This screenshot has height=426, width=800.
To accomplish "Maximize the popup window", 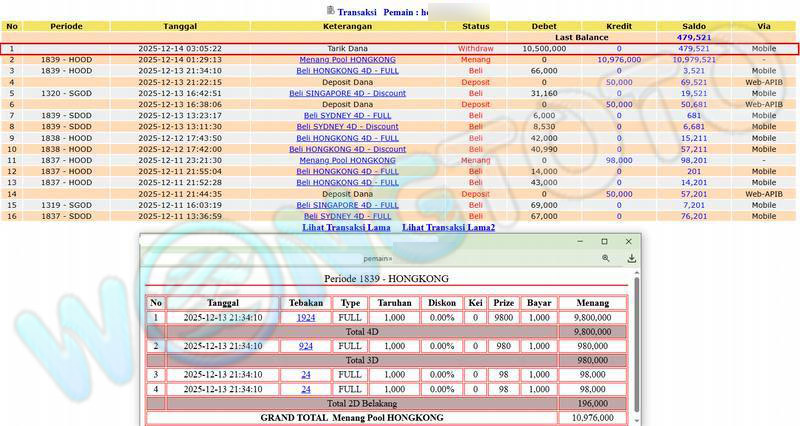I will point(604,242).
